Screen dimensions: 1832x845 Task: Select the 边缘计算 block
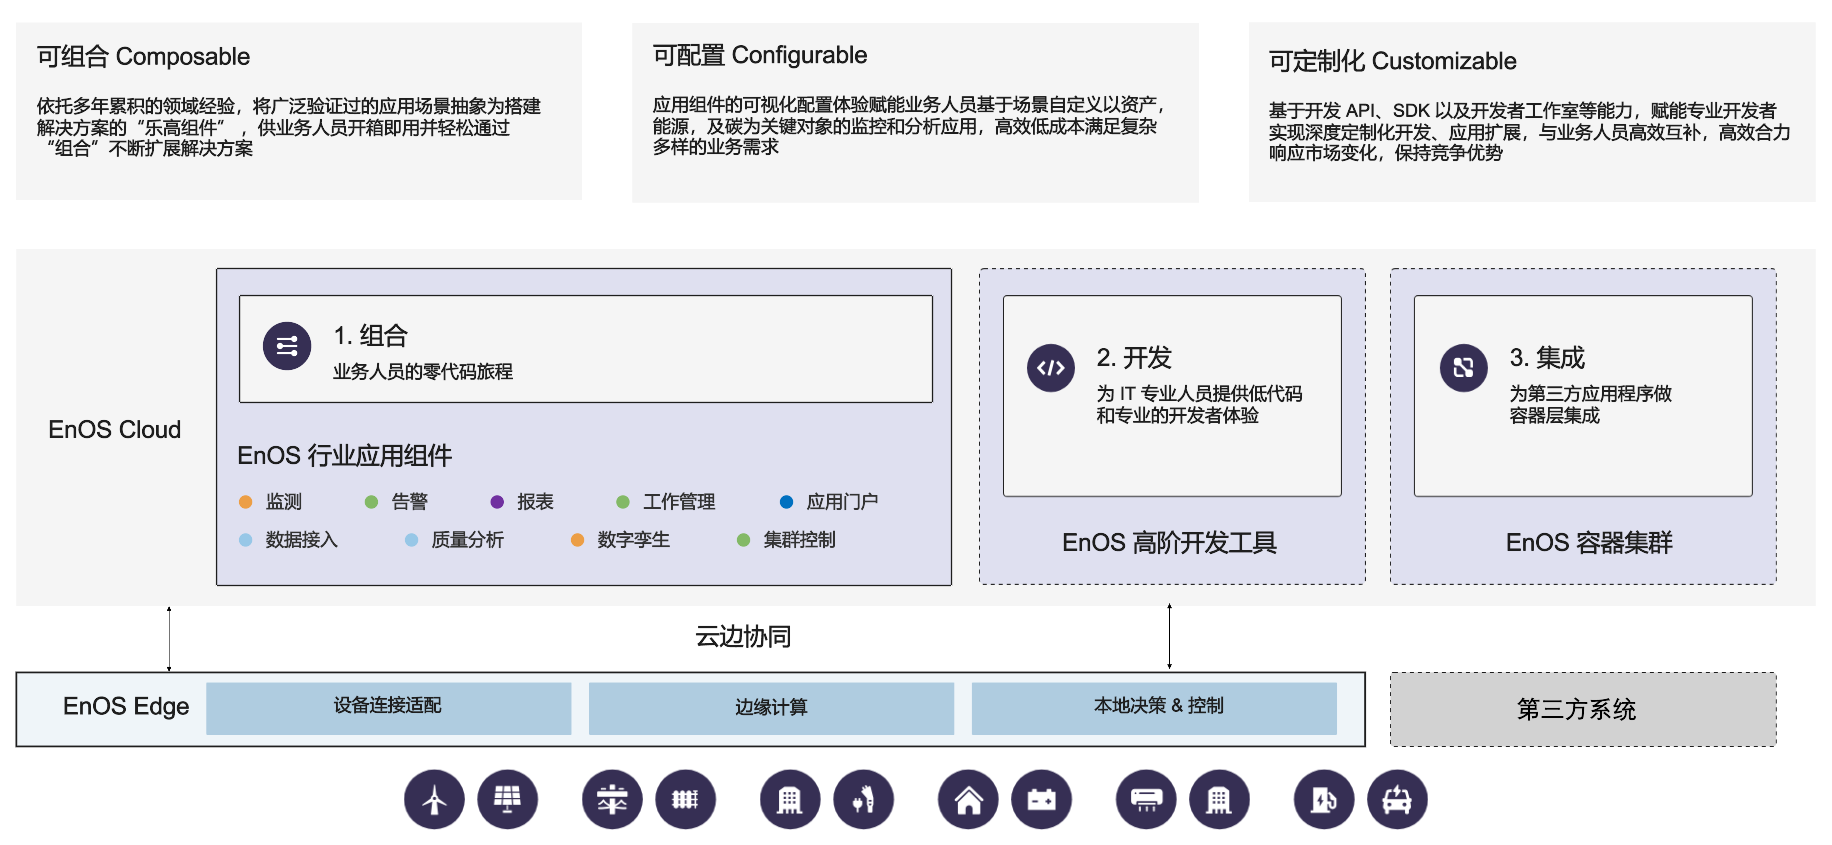pyautogui.click(x=771, y=708)
